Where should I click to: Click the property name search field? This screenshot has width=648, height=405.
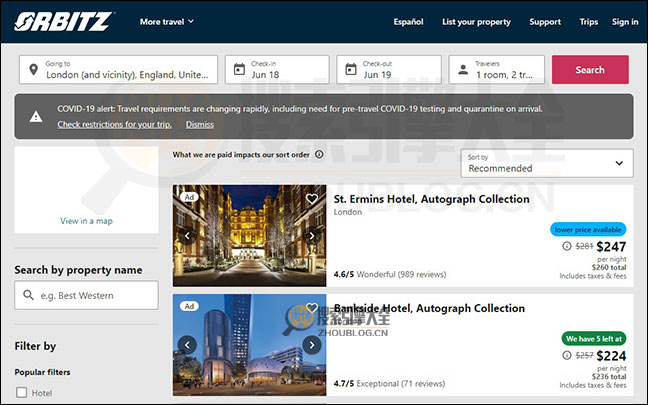pos(86,295)
